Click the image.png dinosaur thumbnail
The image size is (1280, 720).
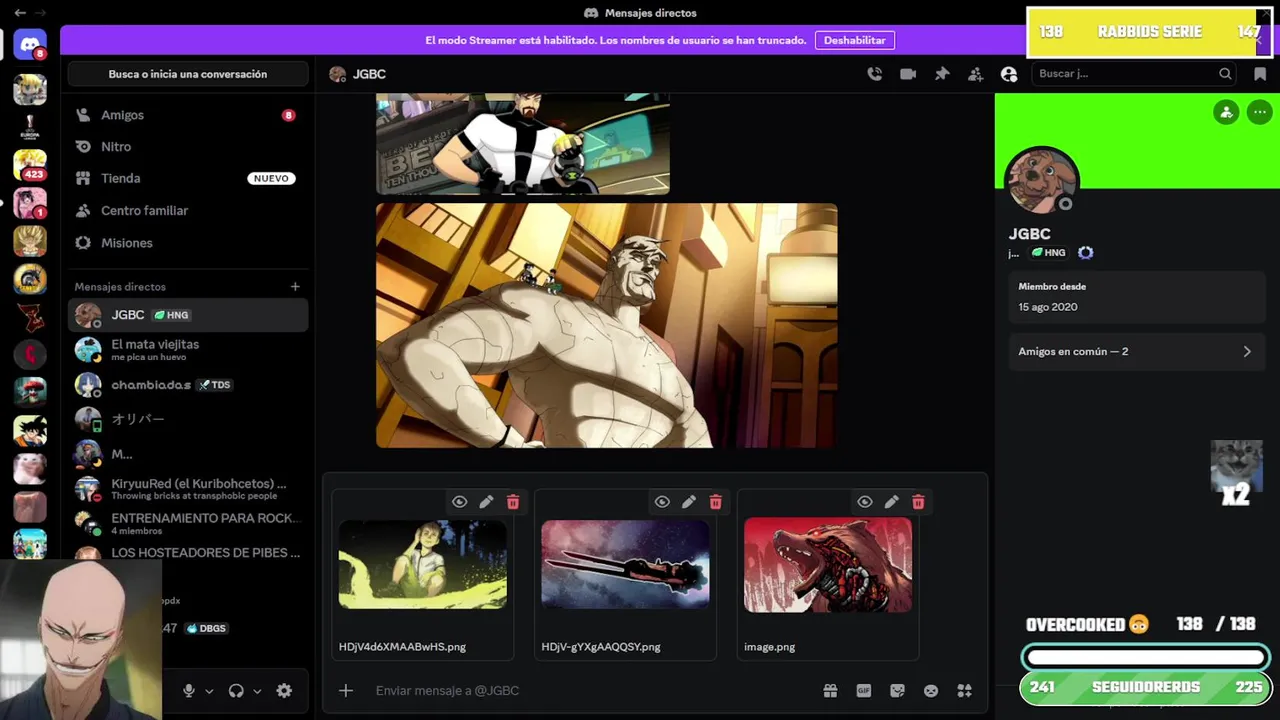point(828,565)
